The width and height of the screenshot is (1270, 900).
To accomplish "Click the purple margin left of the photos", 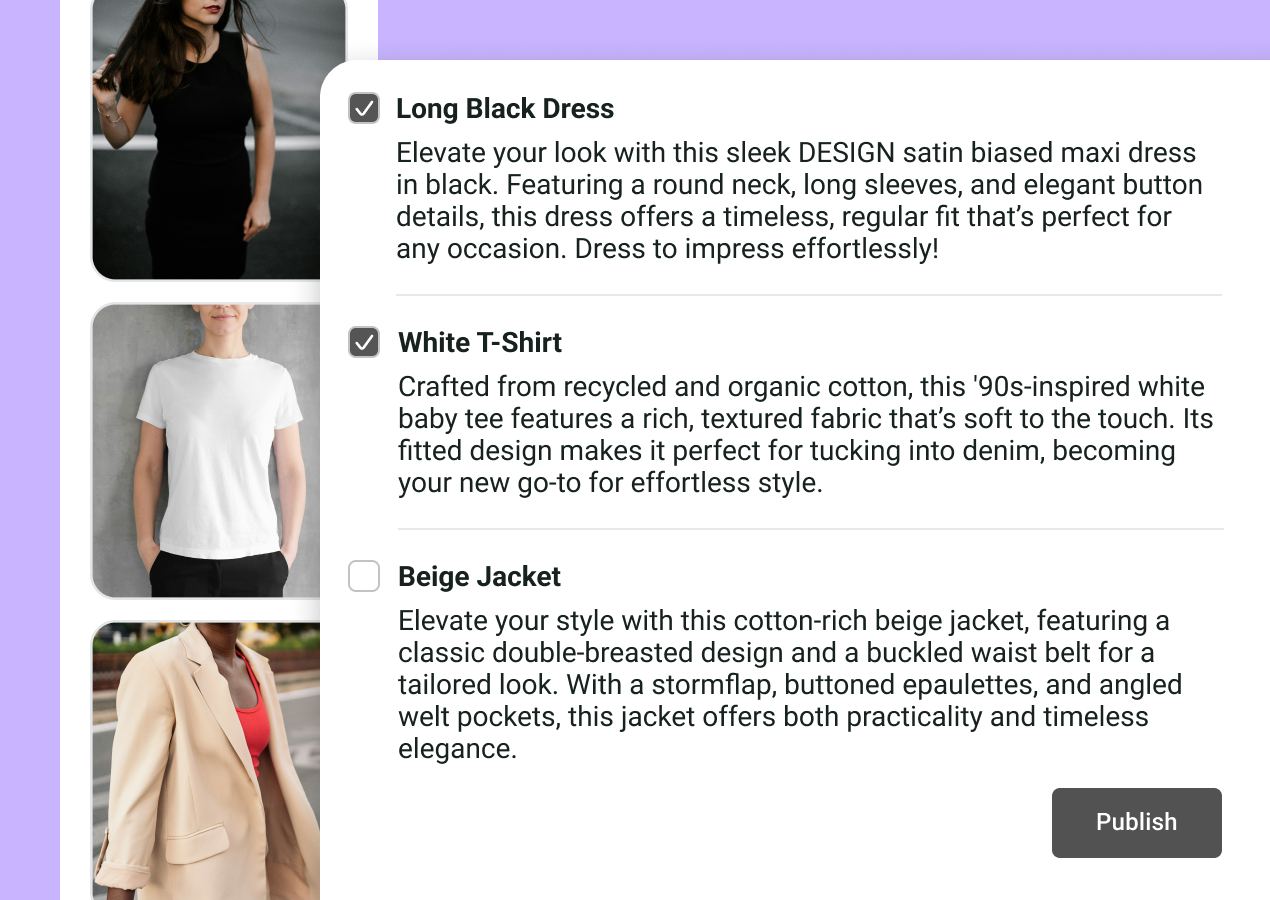I will pos(29,450).
